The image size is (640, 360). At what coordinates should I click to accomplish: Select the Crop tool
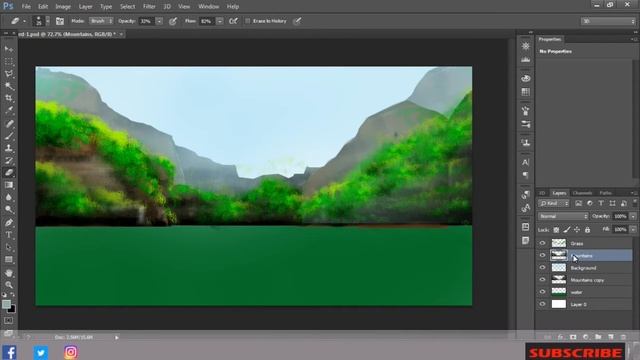click(9, 98)
